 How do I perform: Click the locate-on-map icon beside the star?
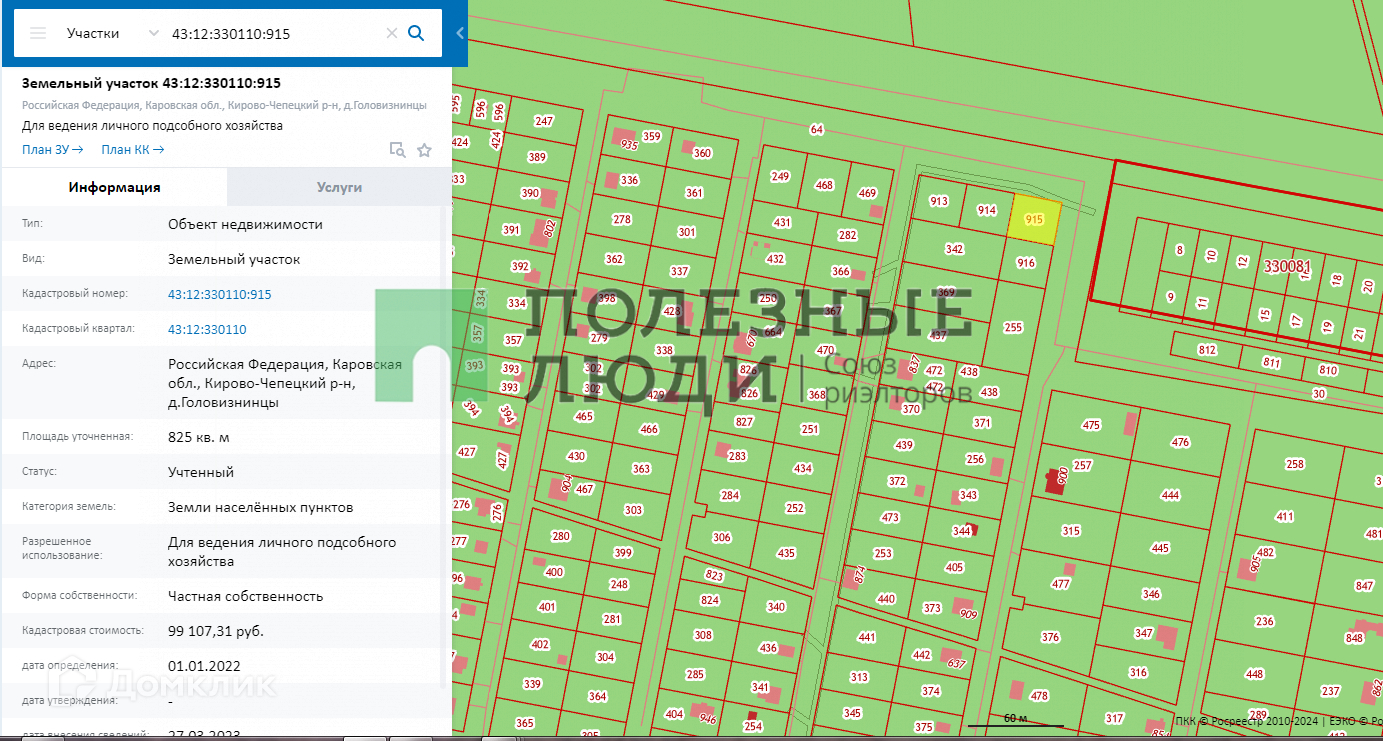click(x=397, y=150)
